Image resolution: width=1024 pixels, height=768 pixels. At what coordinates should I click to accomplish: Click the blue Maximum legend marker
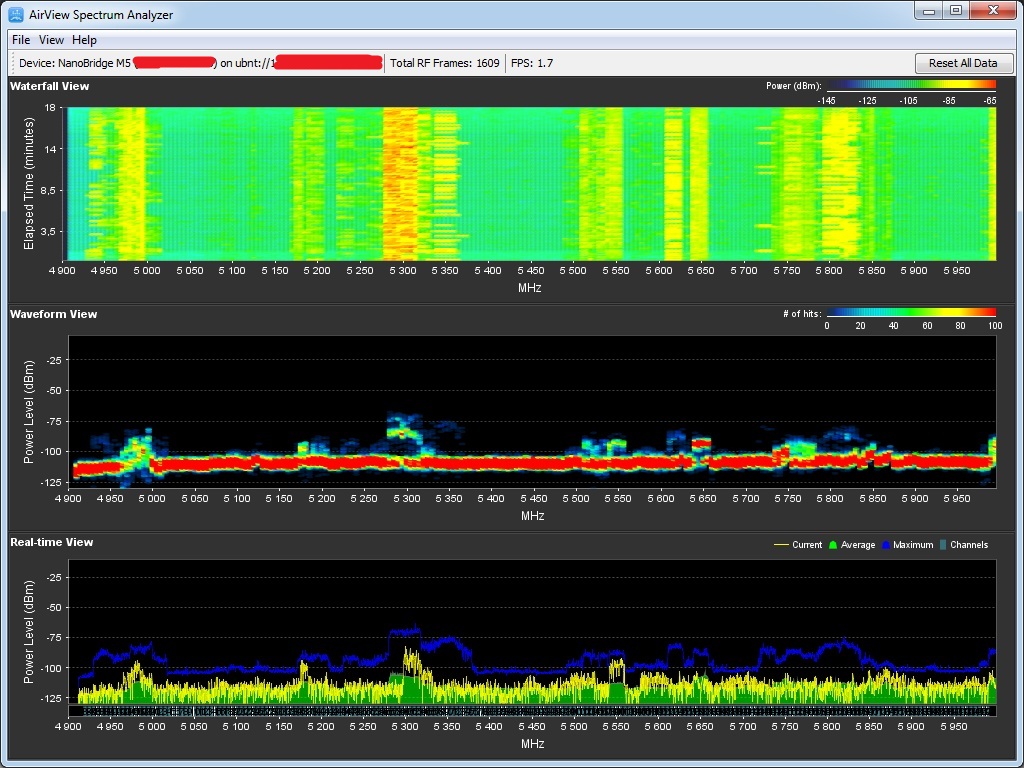pos(886,545)
